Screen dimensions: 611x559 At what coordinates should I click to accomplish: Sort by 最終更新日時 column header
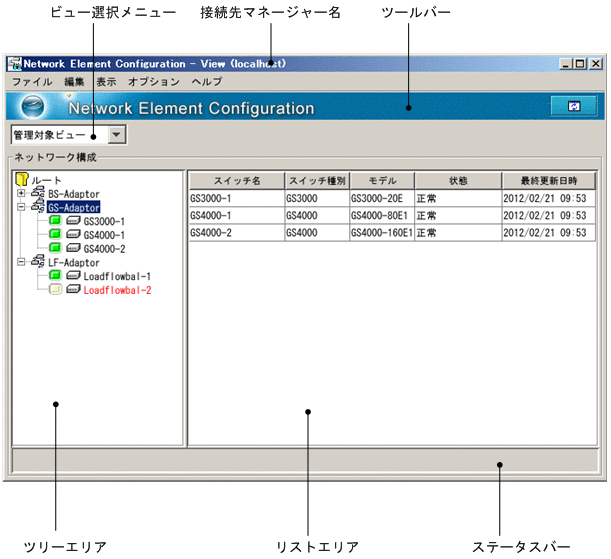pos(548,181)
